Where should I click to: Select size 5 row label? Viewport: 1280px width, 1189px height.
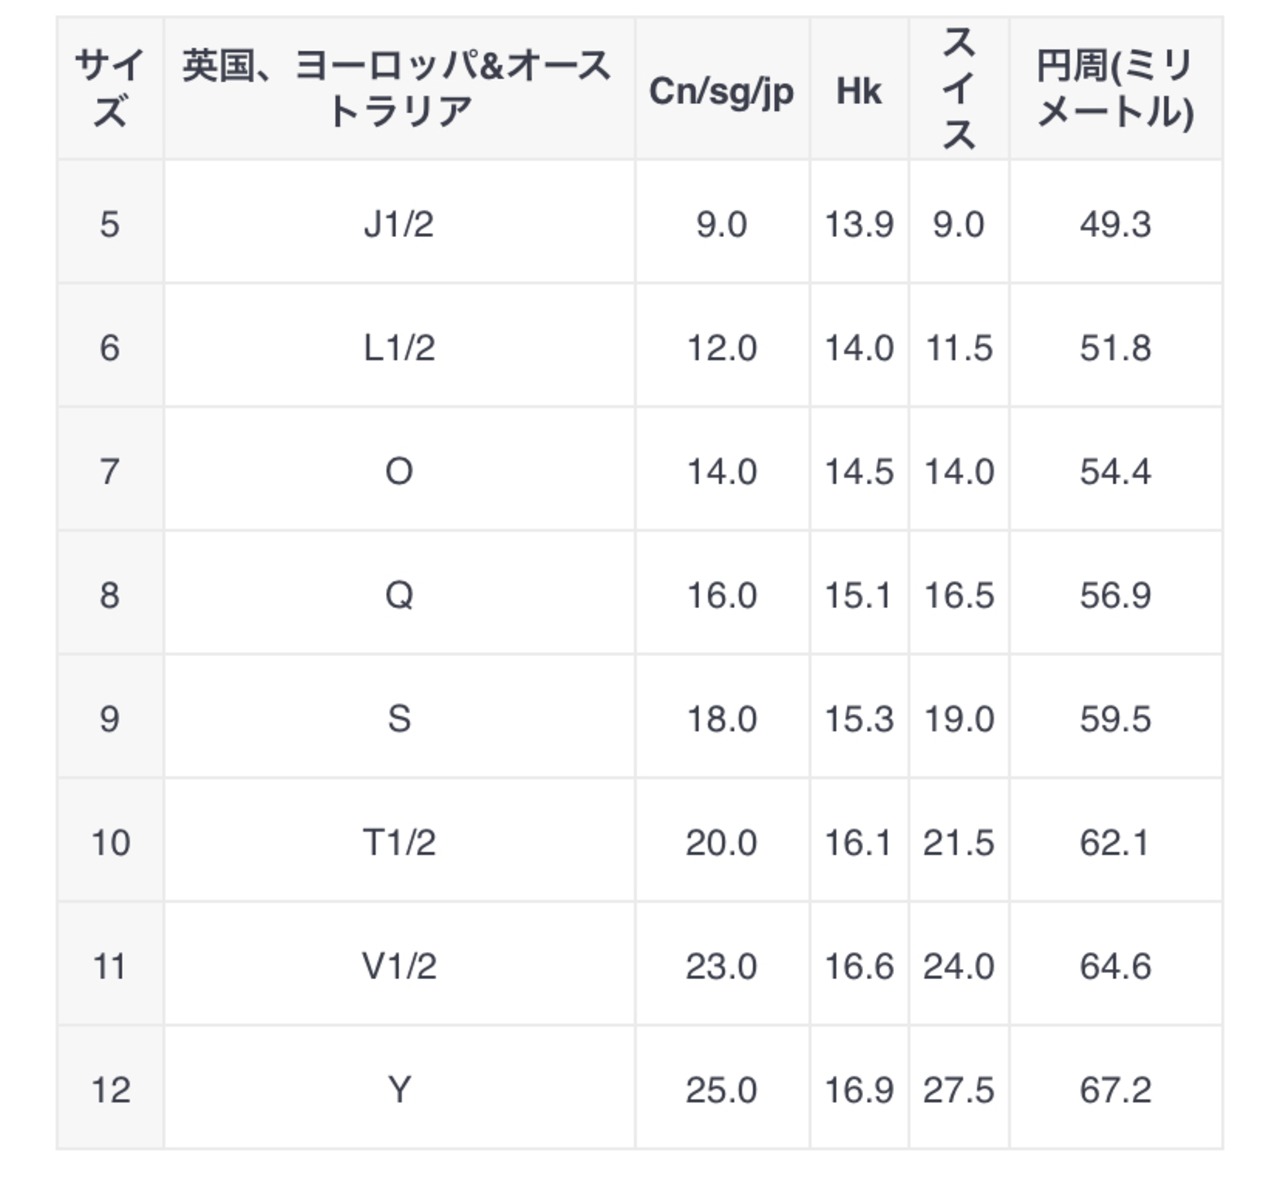(x=110, y=224)
